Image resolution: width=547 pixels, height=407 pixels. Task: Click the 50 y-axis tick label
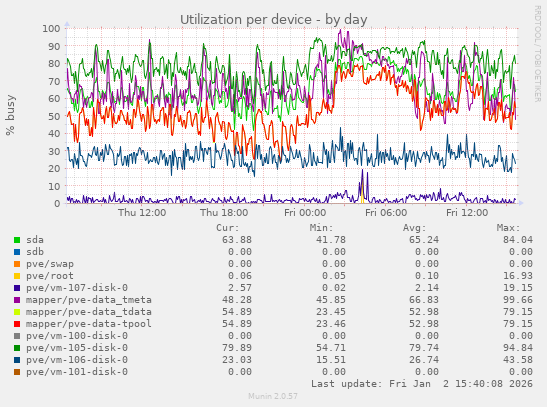[54, 116]
